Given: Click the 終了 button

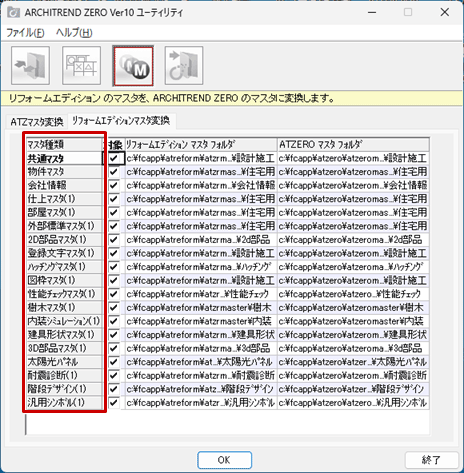Looking at the screenshot, I should [431, 460].
